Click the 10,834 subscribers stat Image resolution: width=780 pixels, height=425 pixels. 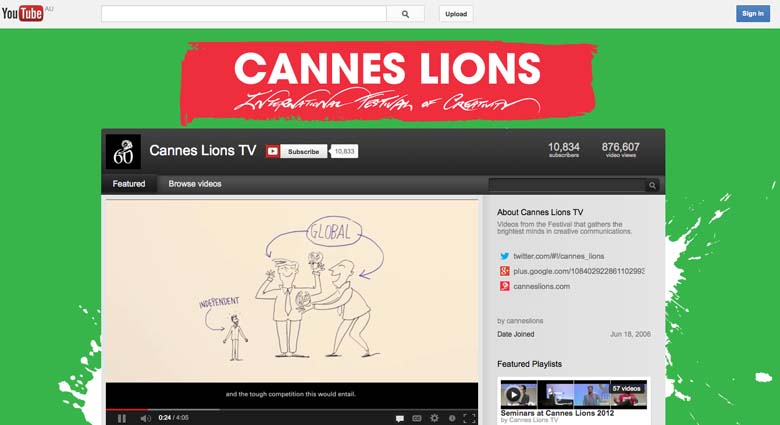click(x=564, y=149)
